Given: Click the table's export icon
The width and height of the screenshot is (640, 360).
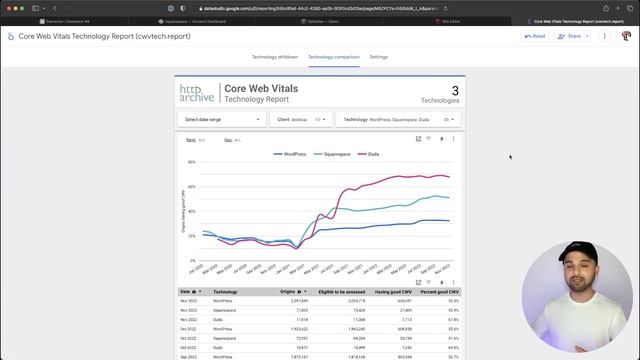Looking at the screenshot, I should coord(418,282).
